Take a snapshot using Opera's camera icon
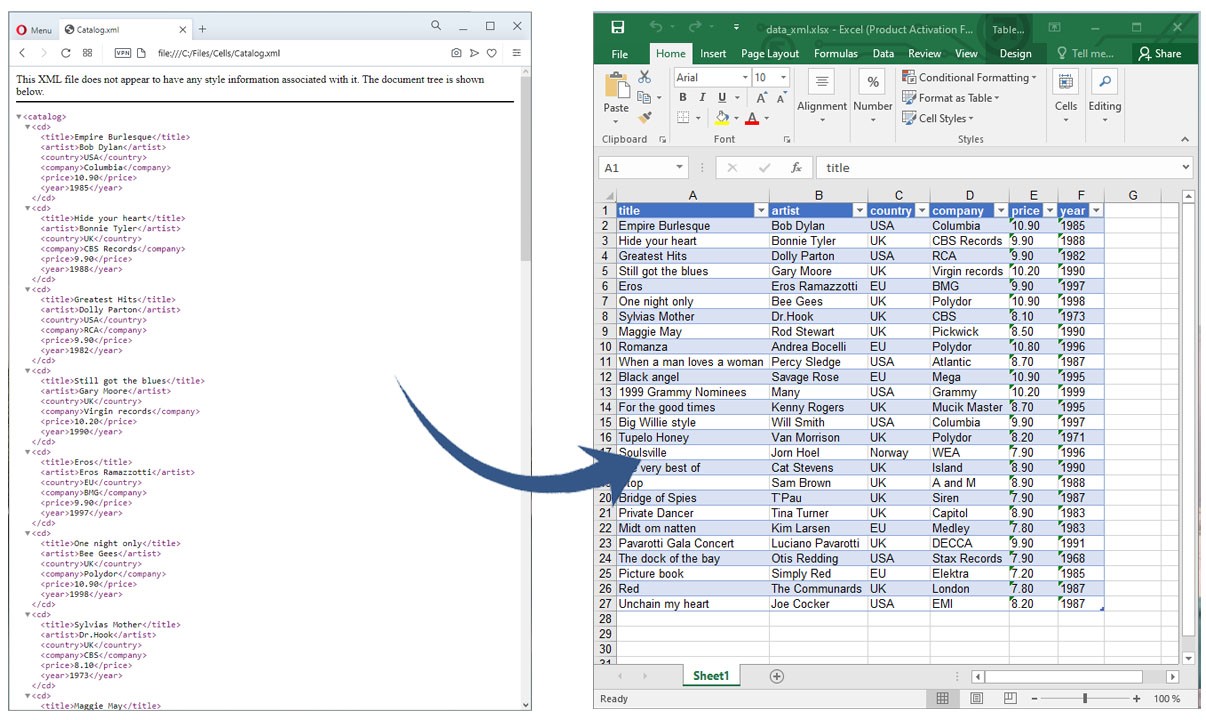Viewport: 1206px width, 720px height. click(455, 52)
